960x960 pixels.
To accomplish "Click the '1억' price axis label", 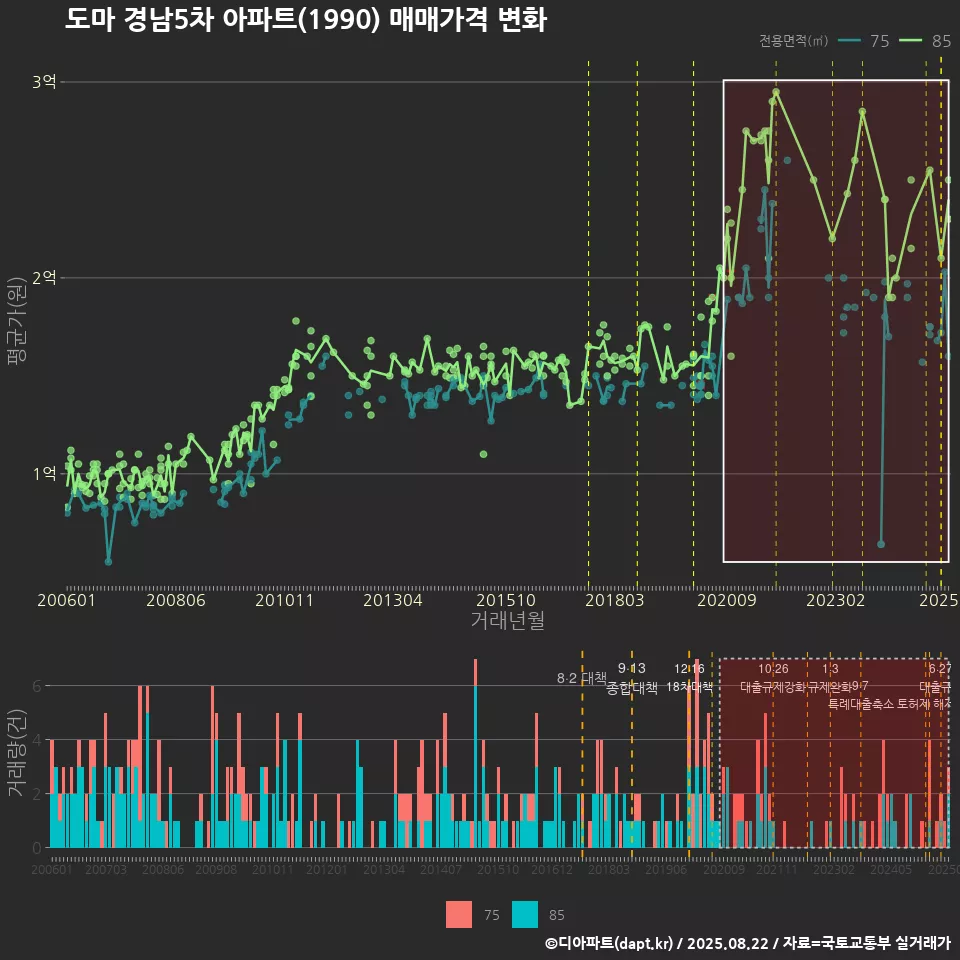I will point(44,473).
